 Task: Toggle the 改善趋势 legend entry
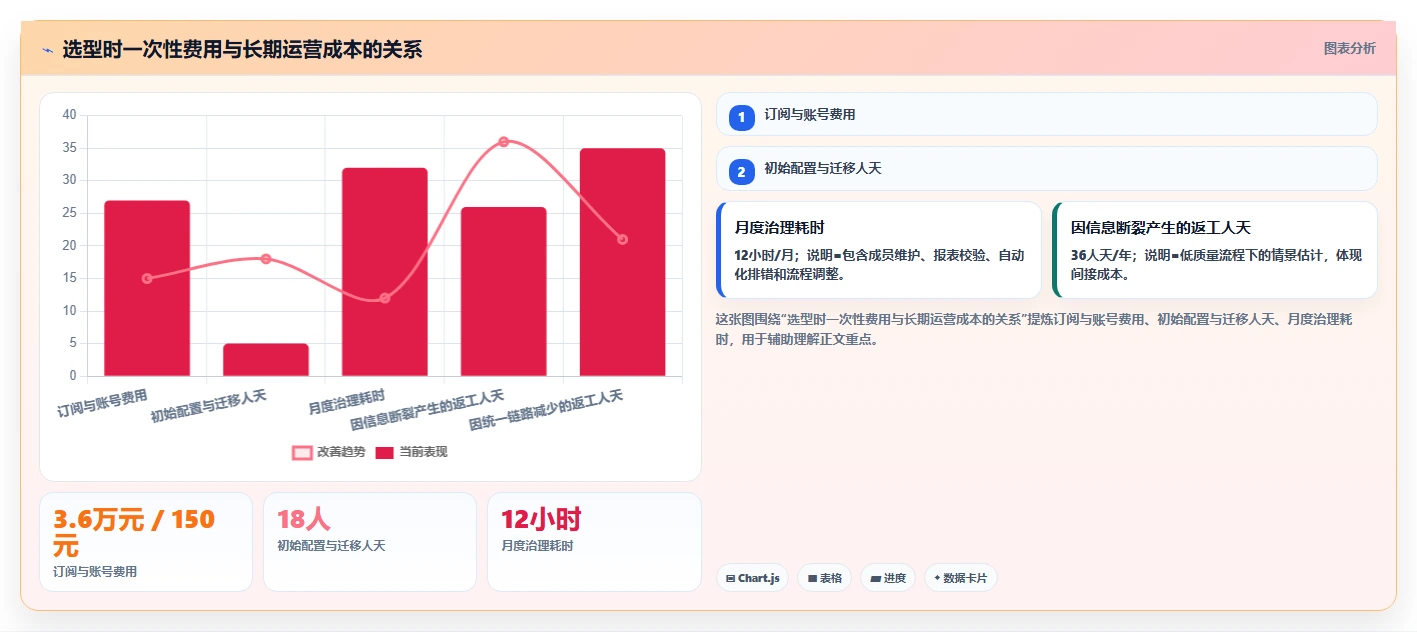pyautogui.click(x=329, y=452)
